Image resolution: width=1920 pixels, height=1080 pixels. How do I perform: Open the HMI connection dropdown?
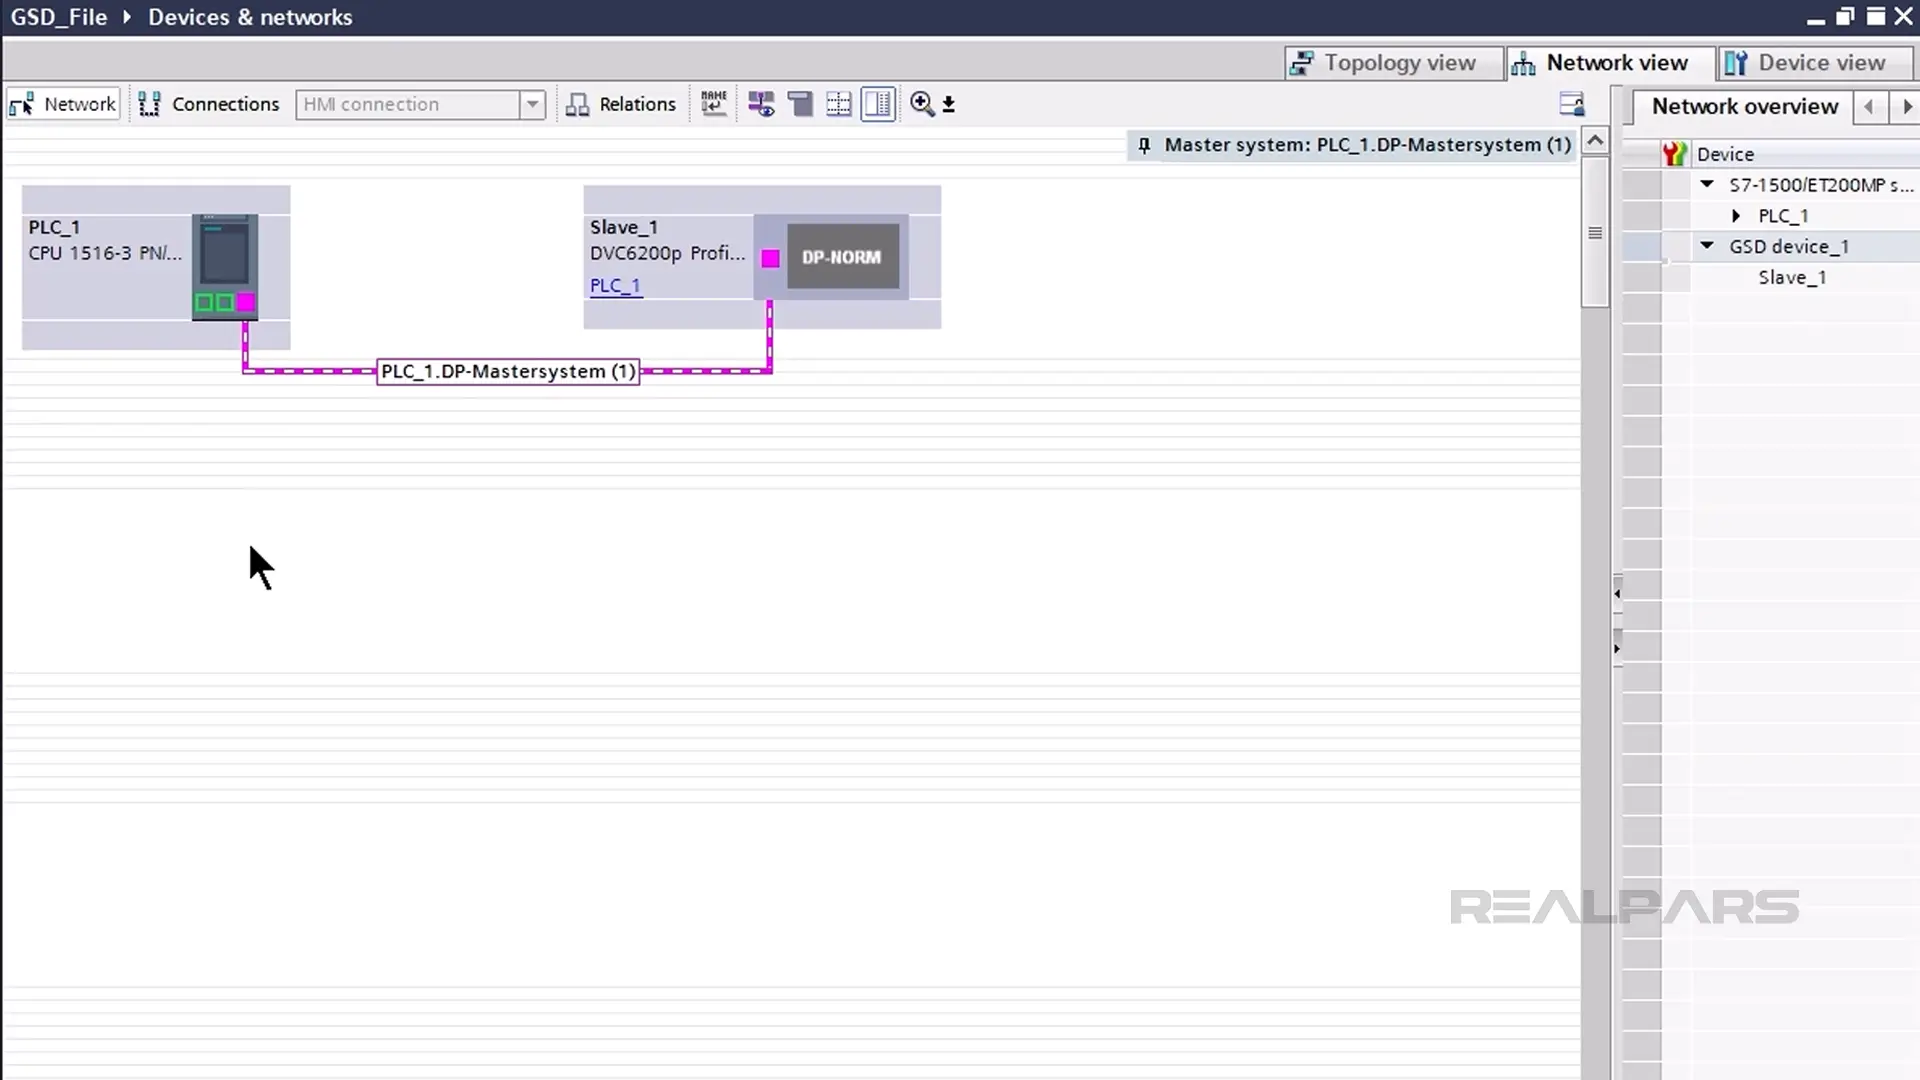pyautogui.click(x=532, y=104)
